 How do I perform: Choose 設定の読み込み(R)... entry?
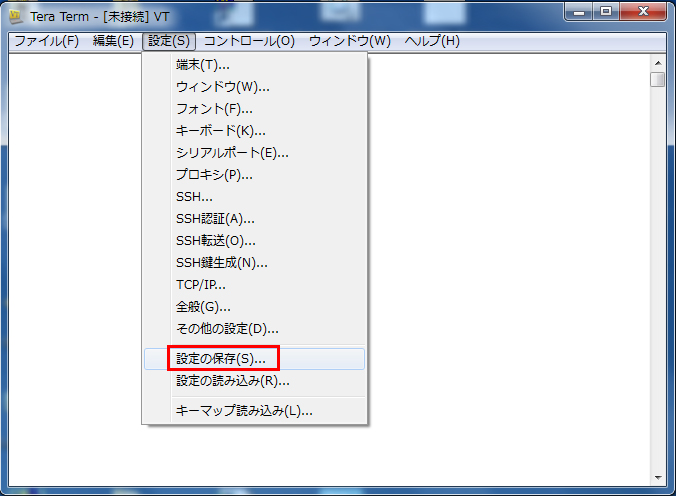232,380
